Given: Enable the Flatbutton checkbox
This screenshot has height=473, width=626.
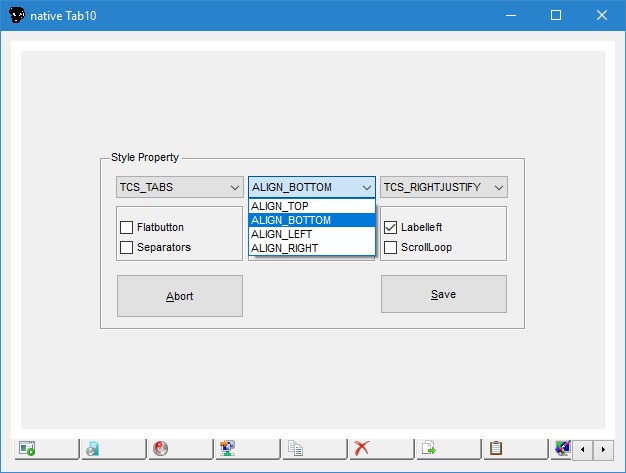Looking at the screenshot, I should click(127, 227).
